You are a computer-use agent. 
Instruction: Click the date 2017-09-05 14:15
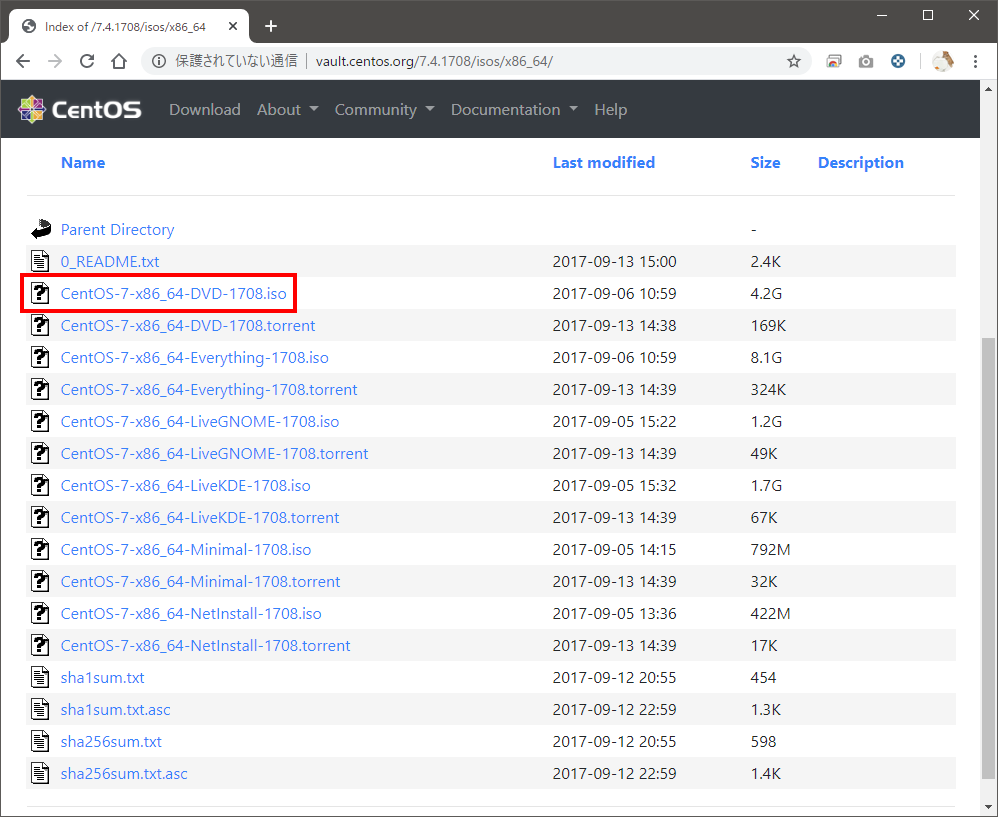click(x=614, y=549)
